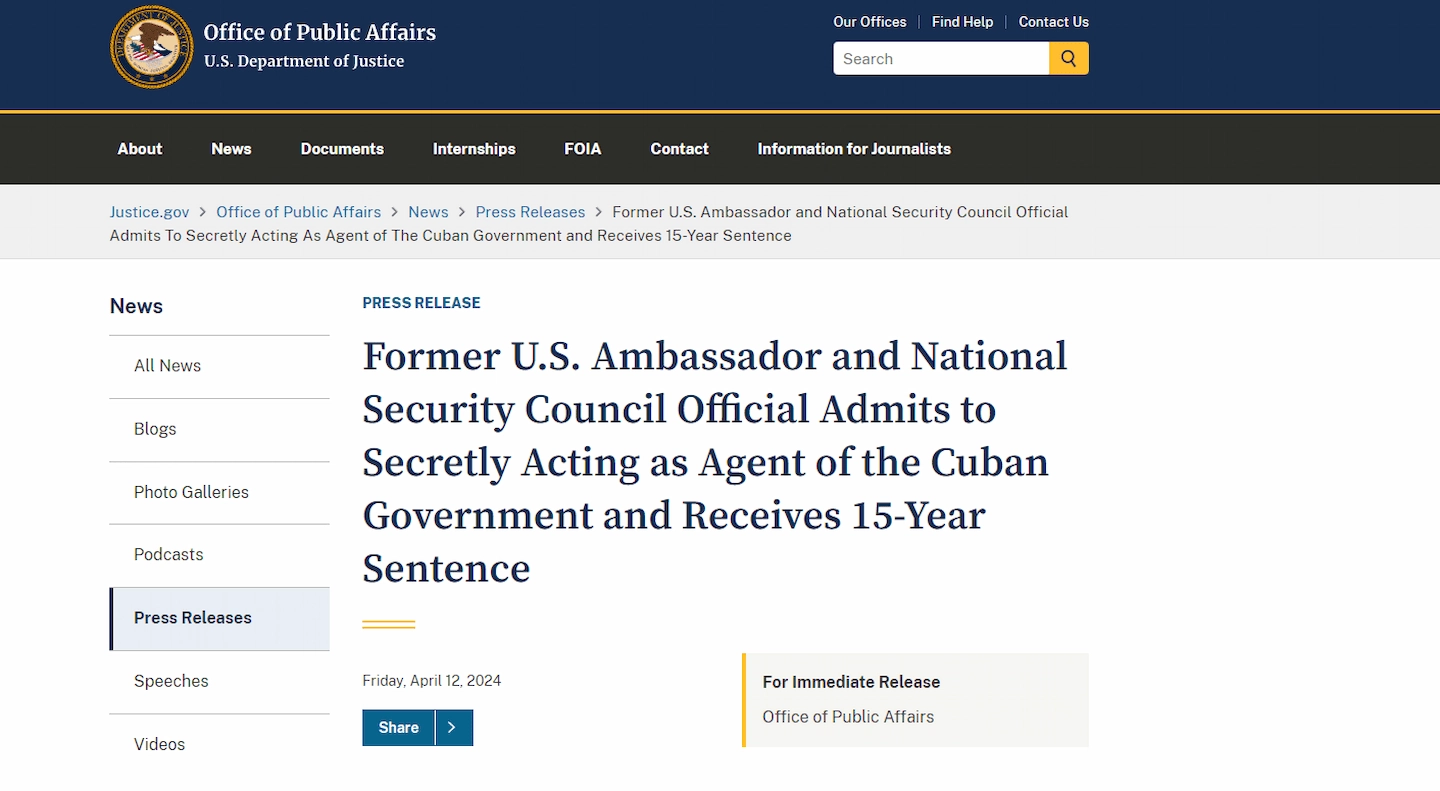Screen dimensions: 1440x791
Task: Open FOIA navigation link
Action: click(583, 149)
